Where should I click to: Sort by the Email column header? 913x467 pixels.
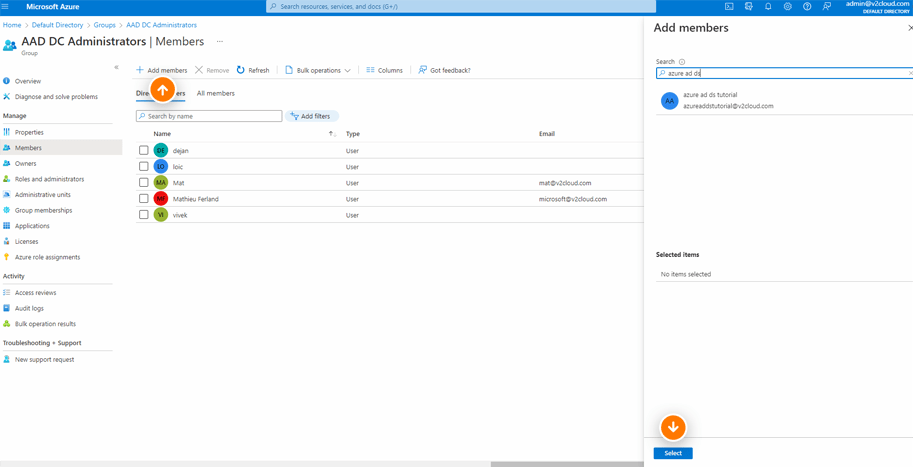547,134
